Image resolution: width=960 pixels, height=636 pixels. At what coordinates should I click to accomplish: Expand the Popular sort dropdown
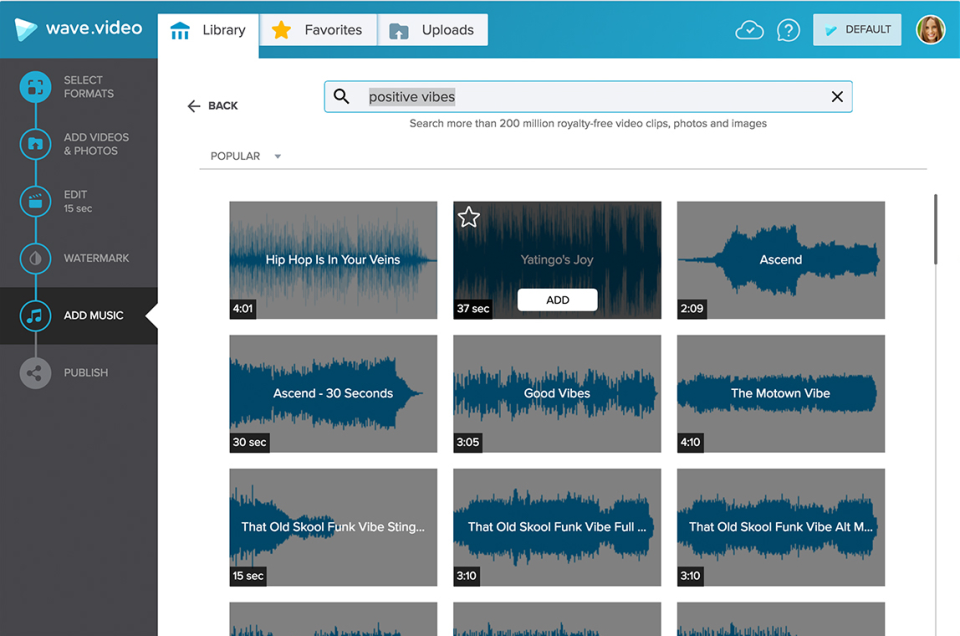(245, 156)
